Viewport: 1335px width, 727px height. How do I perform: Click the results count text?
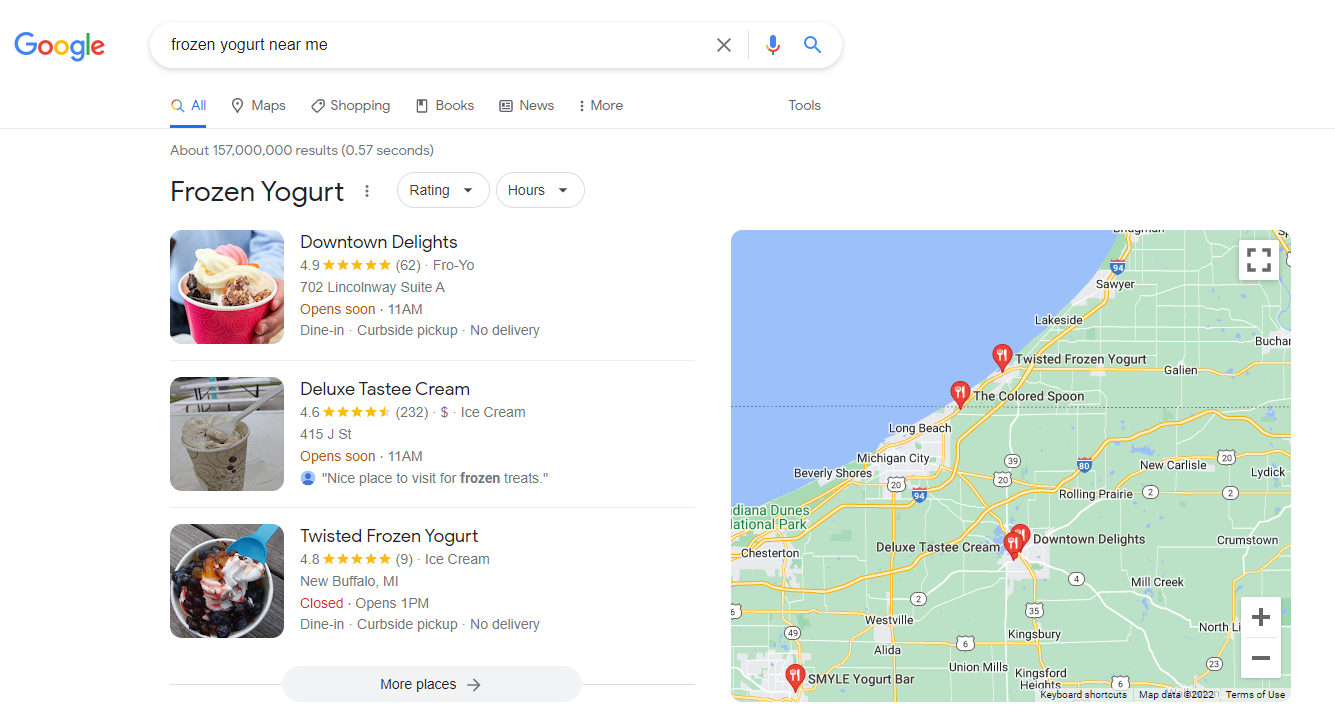click(302, 150)
